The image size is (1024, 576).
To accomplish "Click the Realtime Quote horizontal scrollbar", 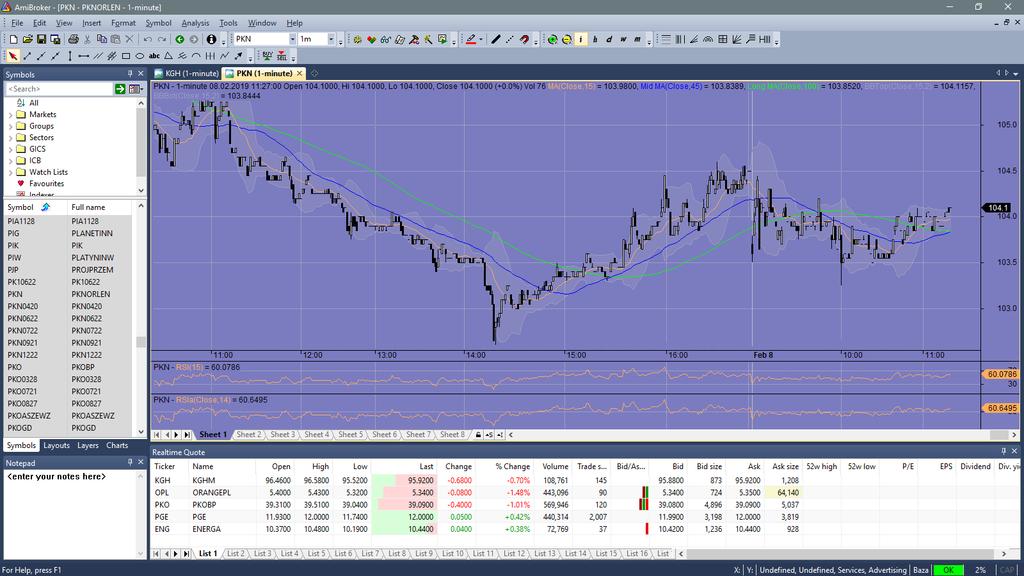I will pyautogui.click(x=842, y=553).
